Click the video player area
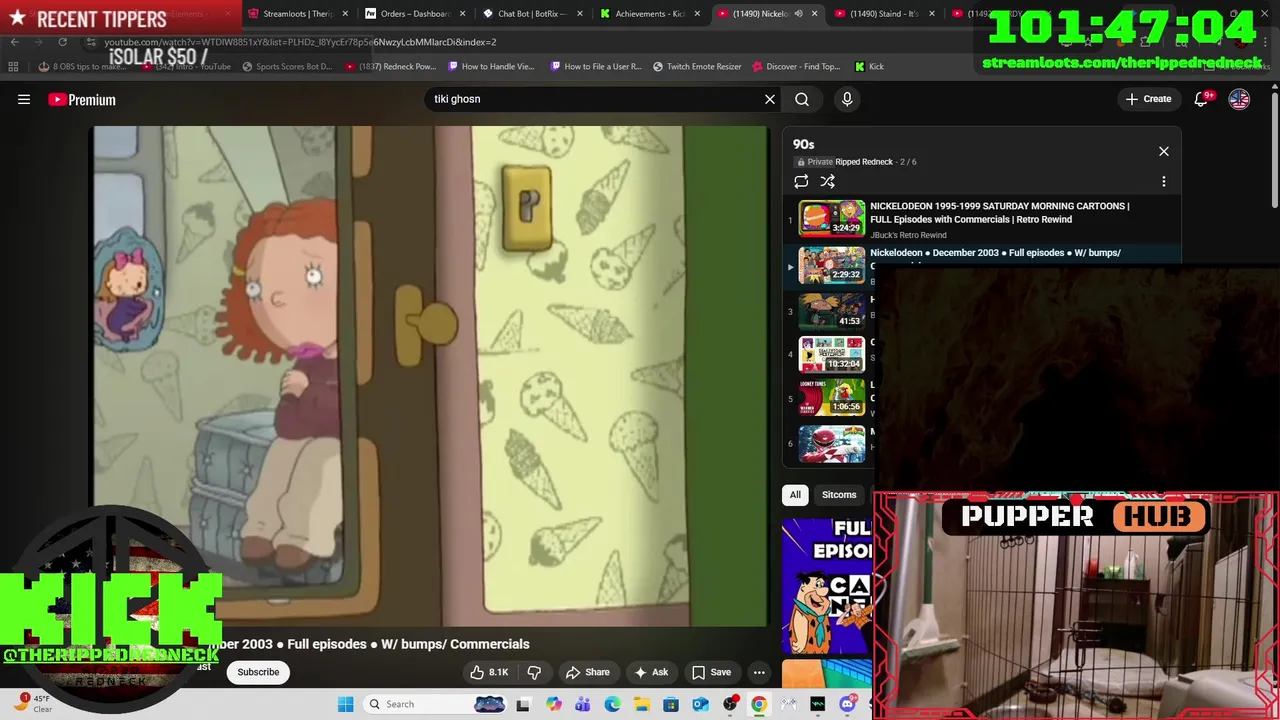Viewport: 1280px width, 720px height. pyautogui.click(x=431, y=376)
